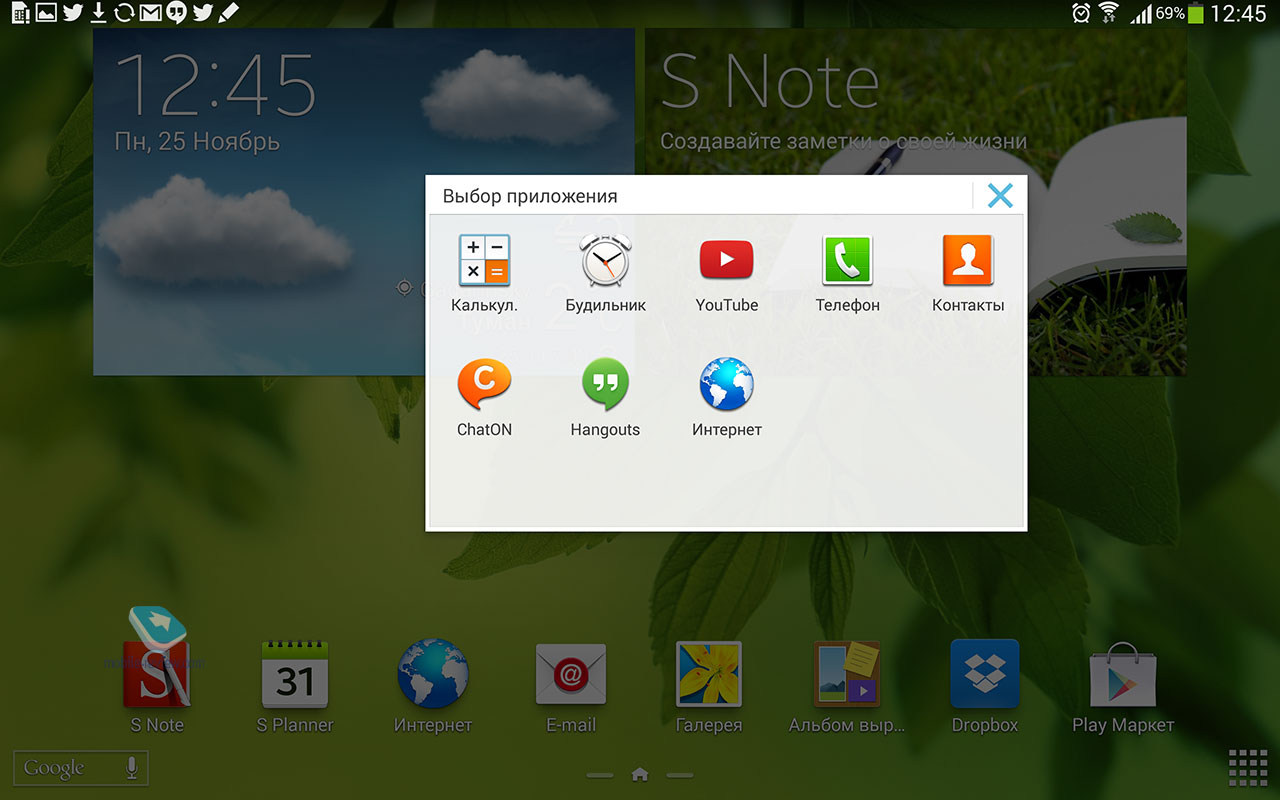Choose YouTube from the app picker
Screen dimensions: 1280x800
[x=726, y=262]
